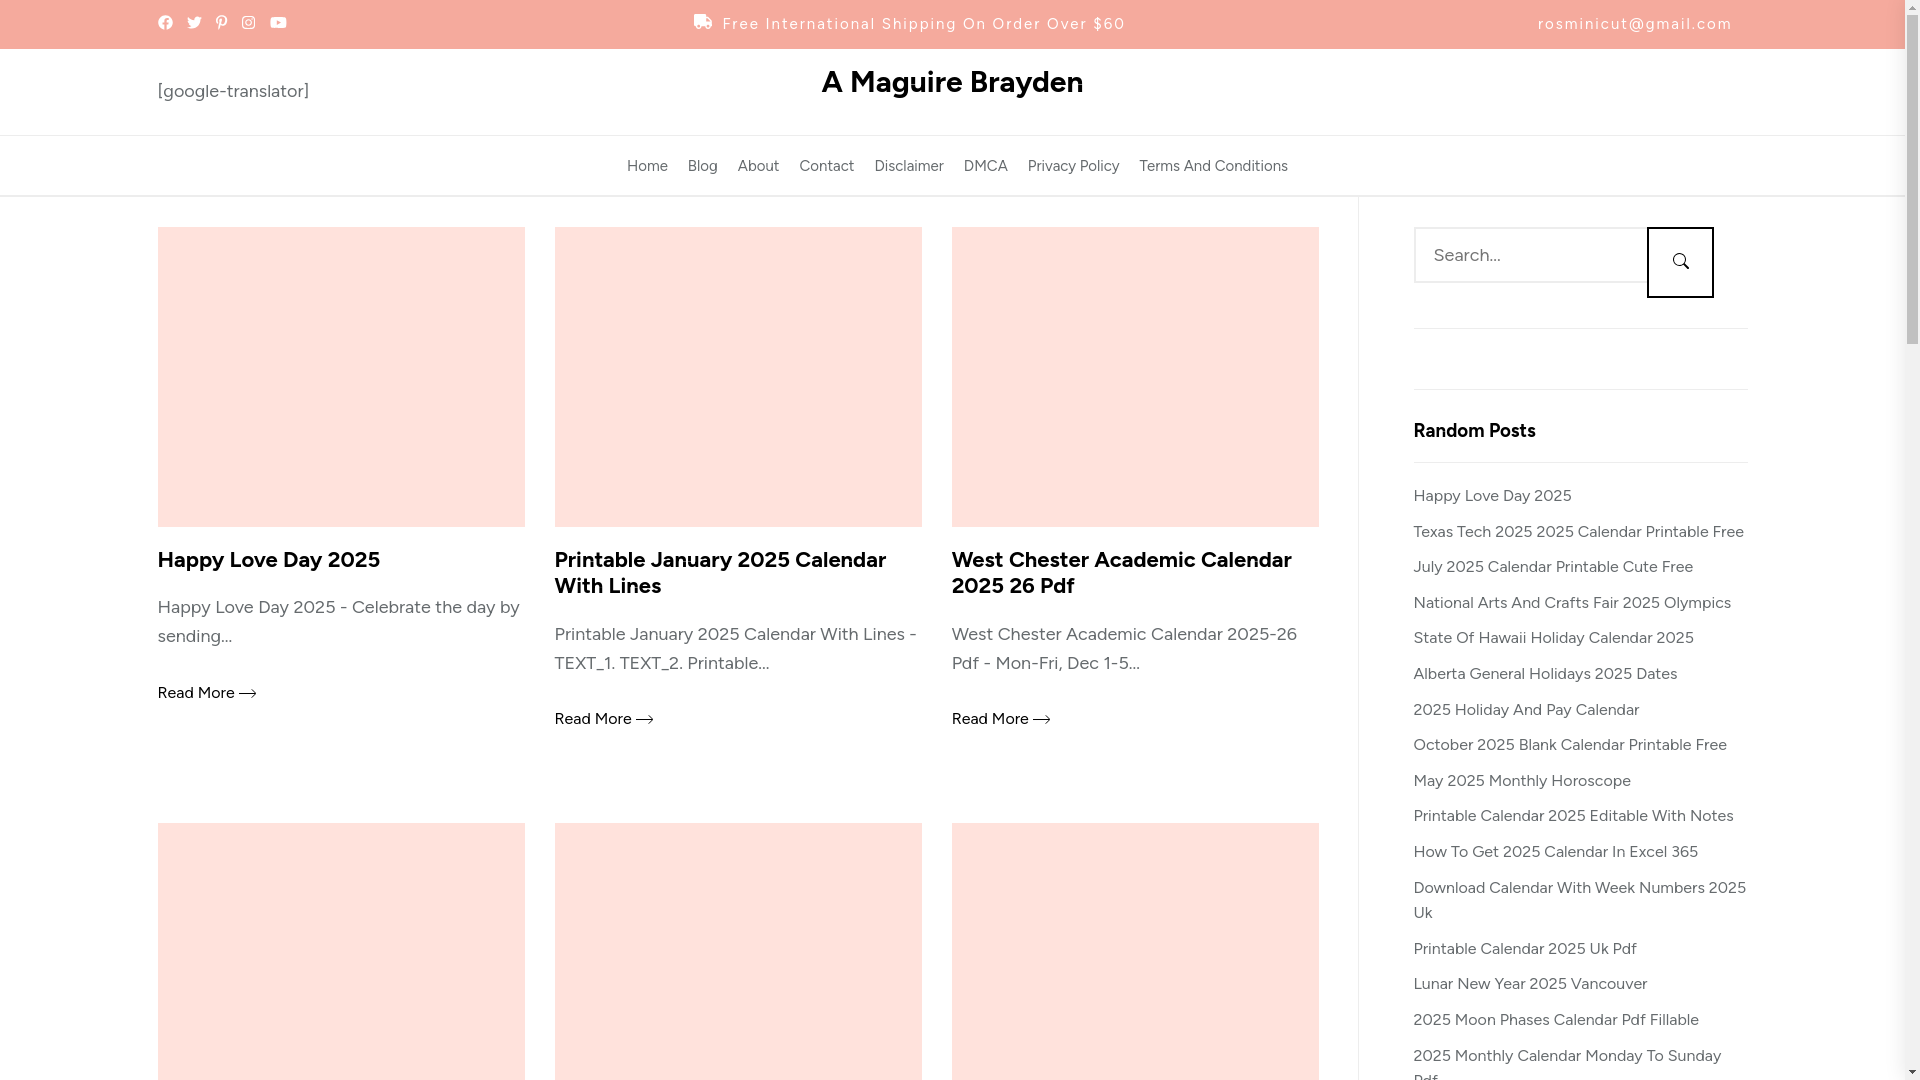Open Texas Tech 2025 2025 Calendar Printable Free
Screen dimensions: 1920x1080
coord(1578,532)
